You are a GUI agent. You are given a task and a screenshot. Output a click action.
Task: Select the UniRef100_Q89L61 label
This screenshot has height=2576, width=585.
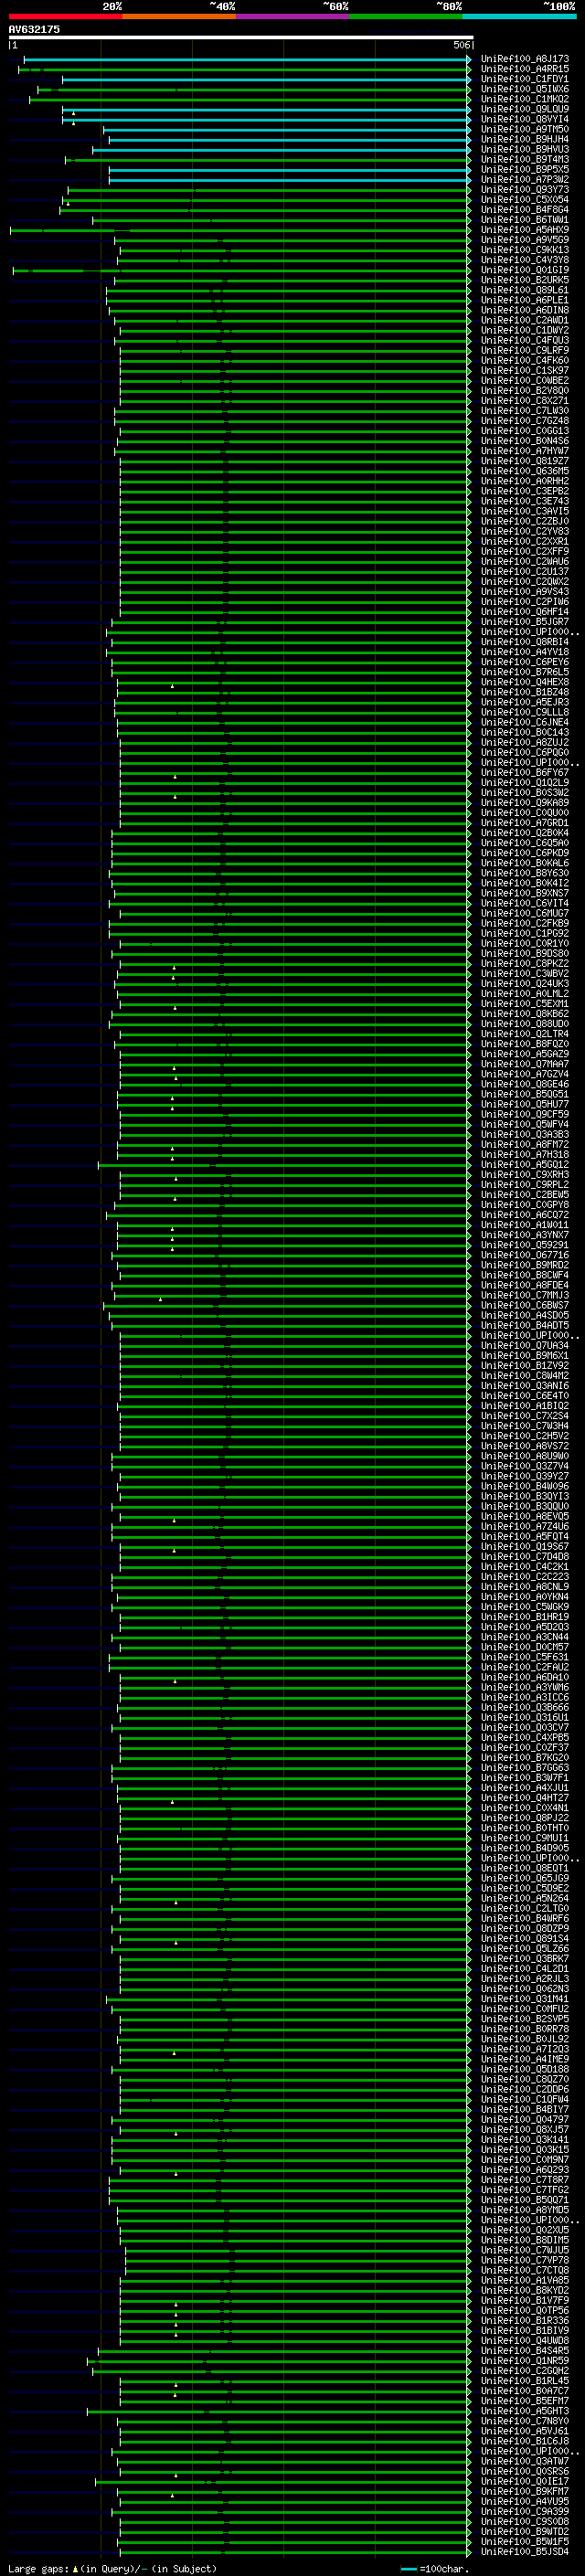(524, 290)
